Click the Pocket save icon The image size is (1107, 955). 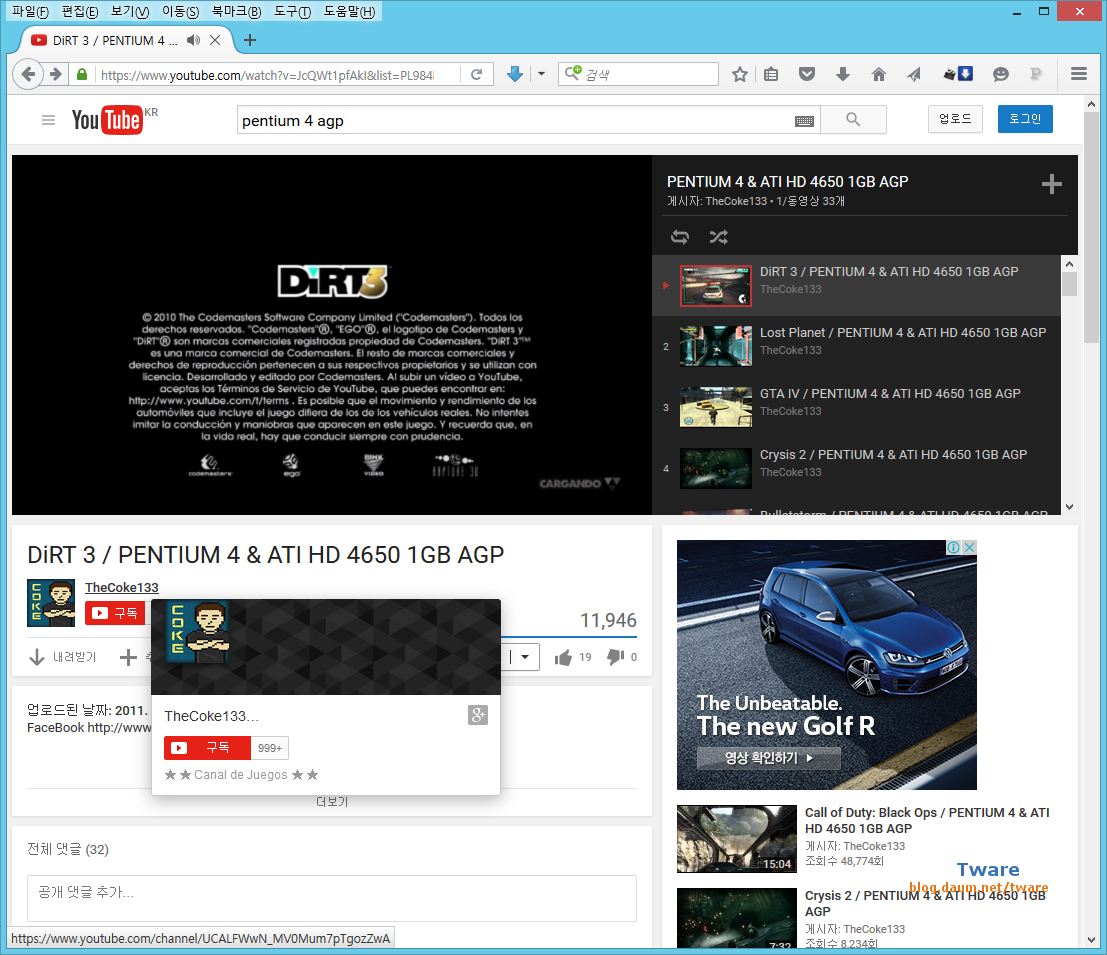(x=807, y=74)
